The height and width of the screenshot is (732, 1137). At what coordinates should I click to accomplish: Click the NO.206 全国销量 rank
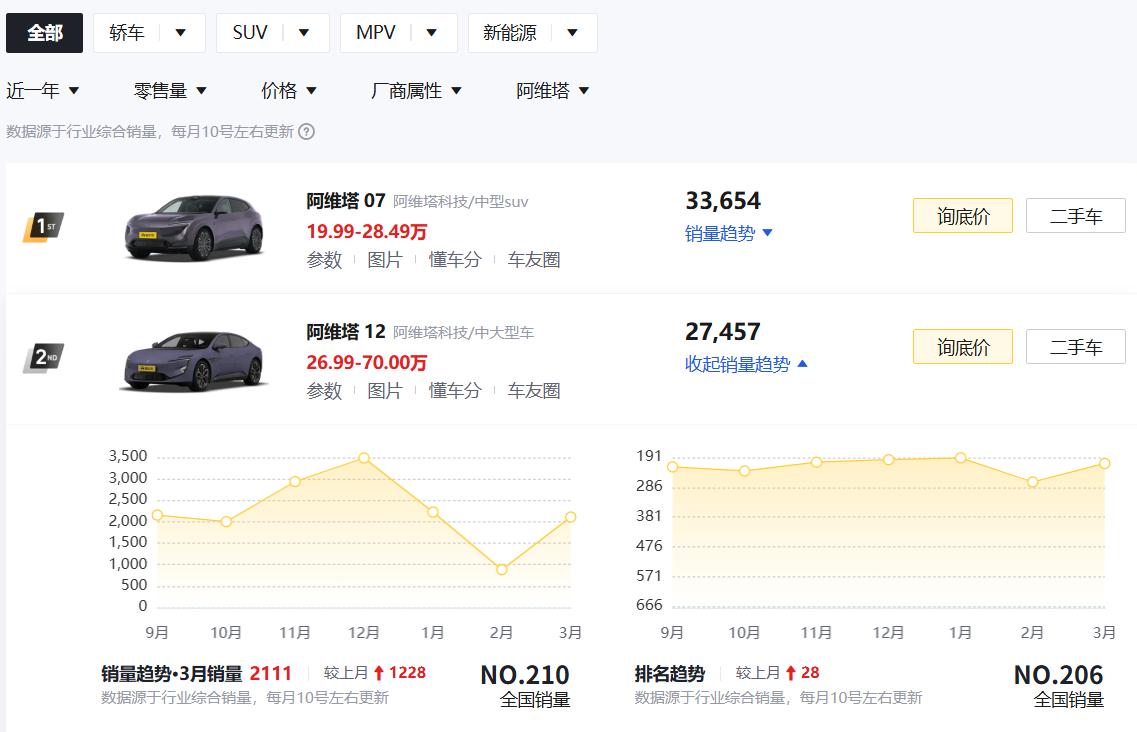click(x=1059, y=686)
